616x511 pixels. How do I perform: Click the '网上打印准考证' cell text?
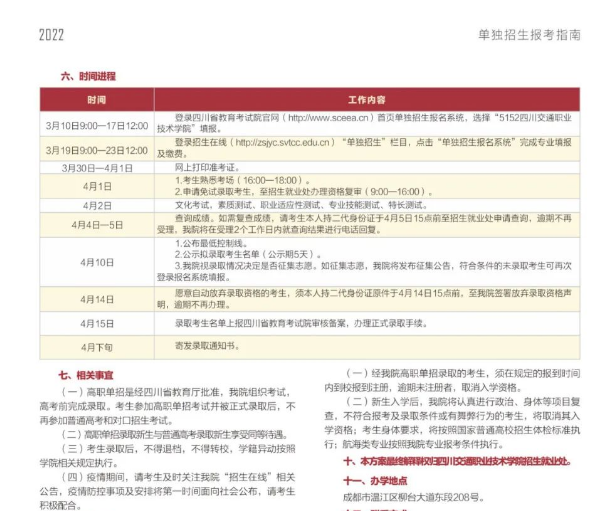(x=207, y=168)
